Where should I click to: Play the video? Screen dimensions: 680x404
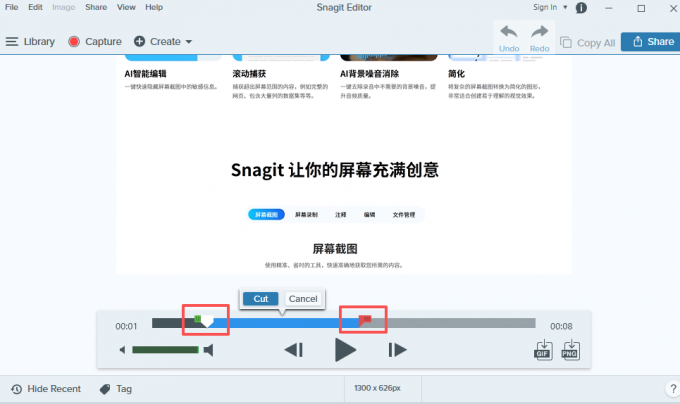click(x=346, y=350)
